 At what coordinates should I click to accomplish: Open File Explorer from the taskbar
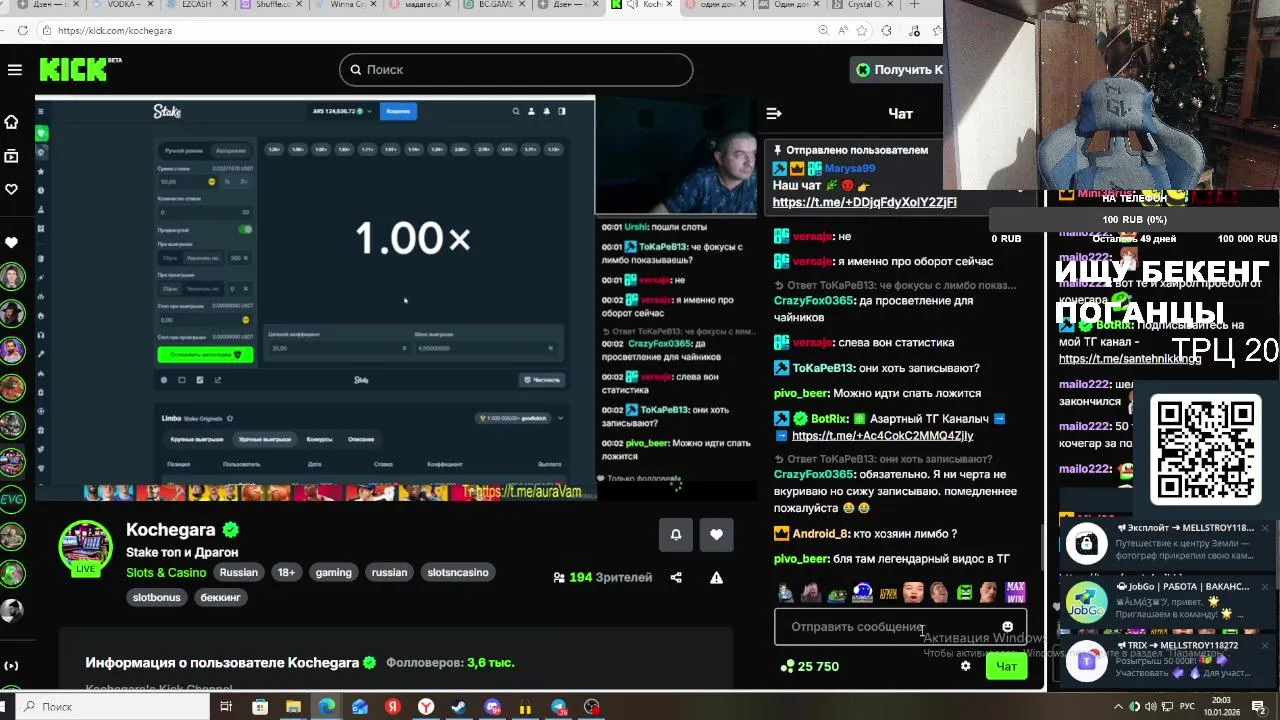(x=293, y=707)
